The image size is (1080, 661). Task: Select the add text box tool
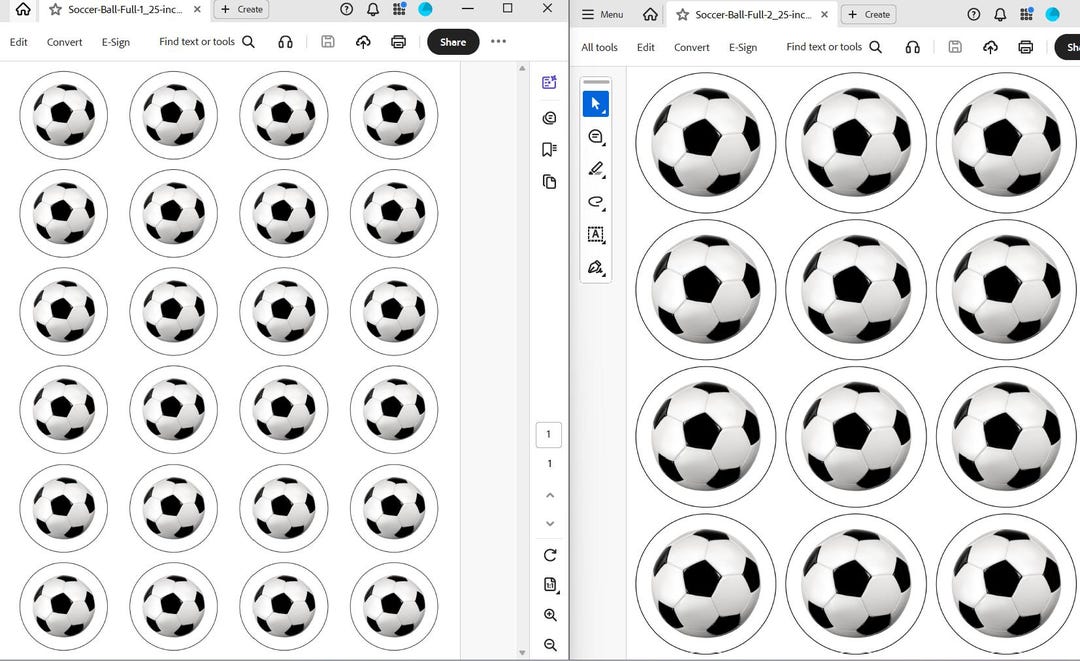point(596,234)
